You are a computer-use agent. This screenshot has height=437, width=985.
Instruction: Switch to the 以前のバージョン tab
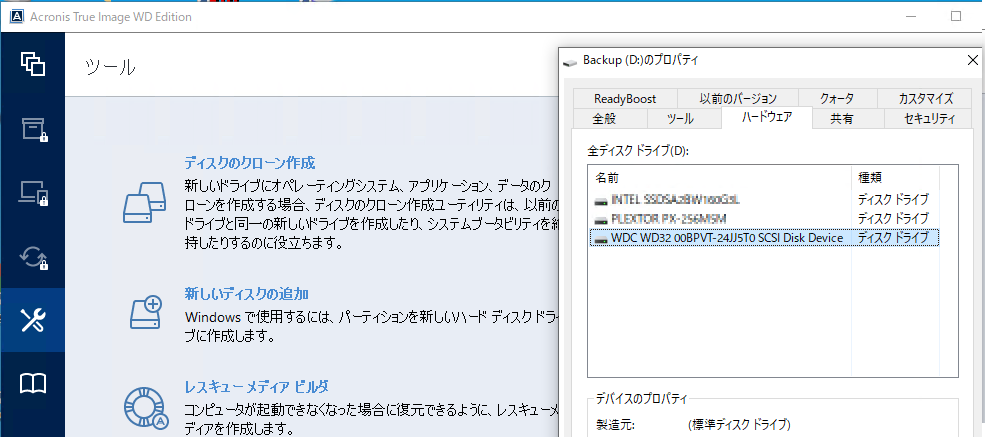pyautogui.click(x=738, y=99)
